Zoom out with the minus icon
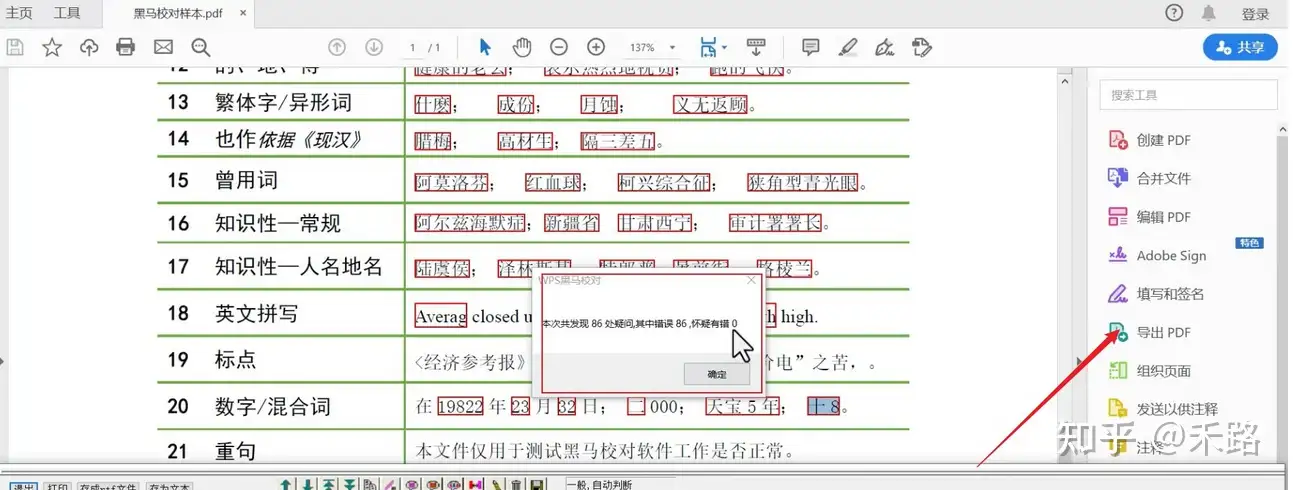The width and height of the screenshot is (1293, 490). [x=559, y=47]
